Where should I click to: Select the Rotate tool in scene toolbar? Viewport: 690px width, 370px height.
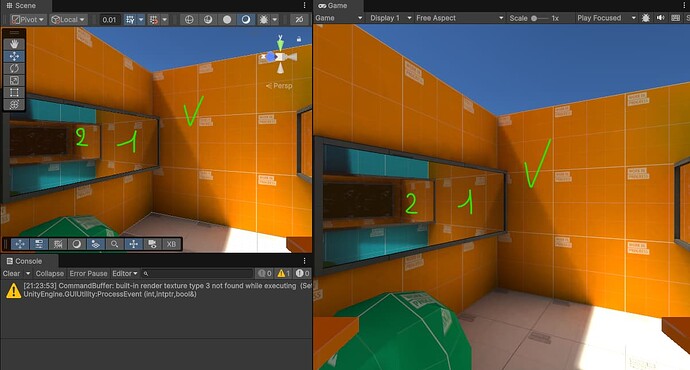pos(14,68)
